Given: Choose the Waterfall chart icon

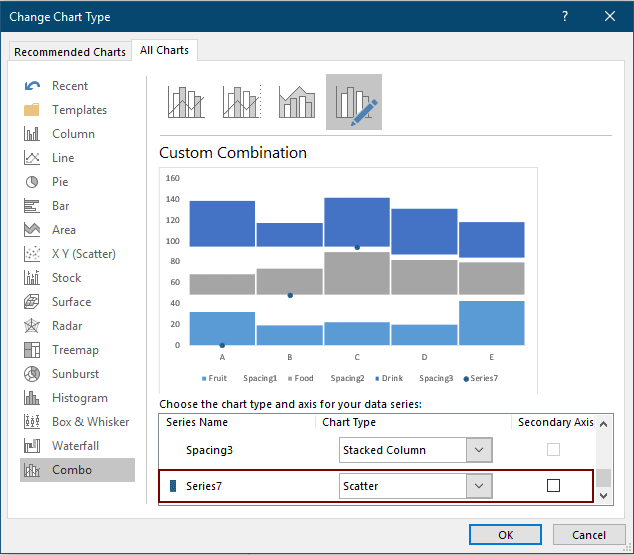Looking at the screenshot, I should point(32,446).
